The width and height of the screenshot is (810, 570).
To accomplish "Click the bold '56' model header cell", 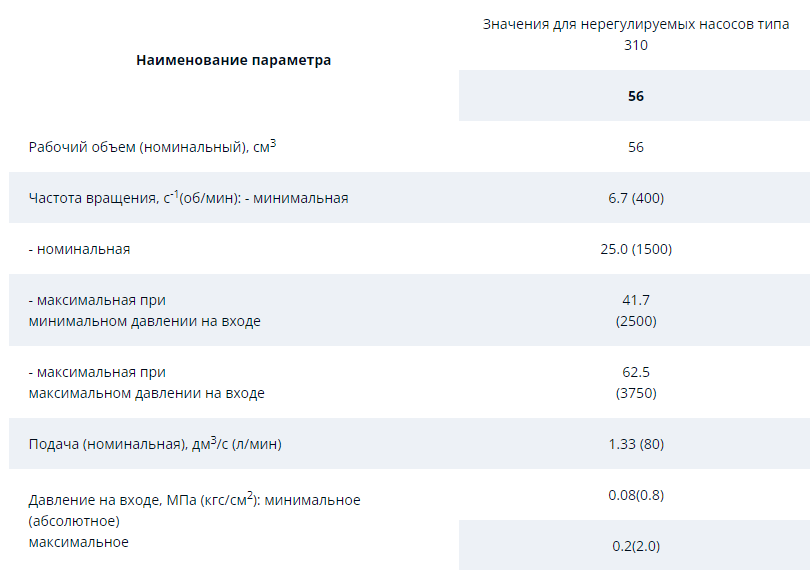I will (636, 96).
